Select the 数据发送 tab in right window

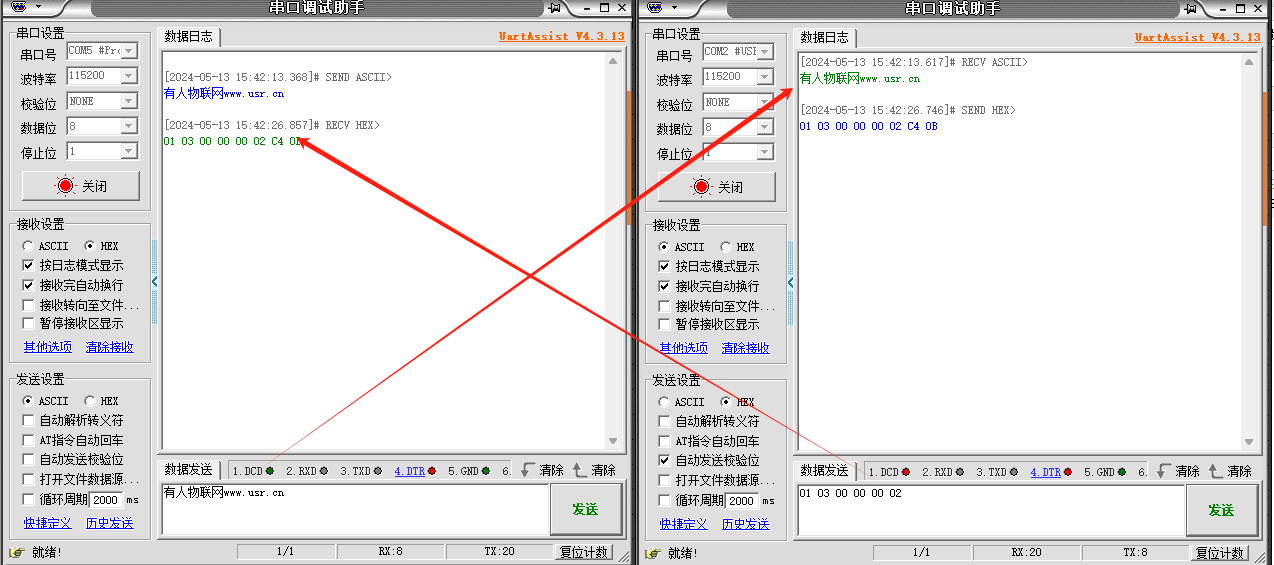coord(824,470)
